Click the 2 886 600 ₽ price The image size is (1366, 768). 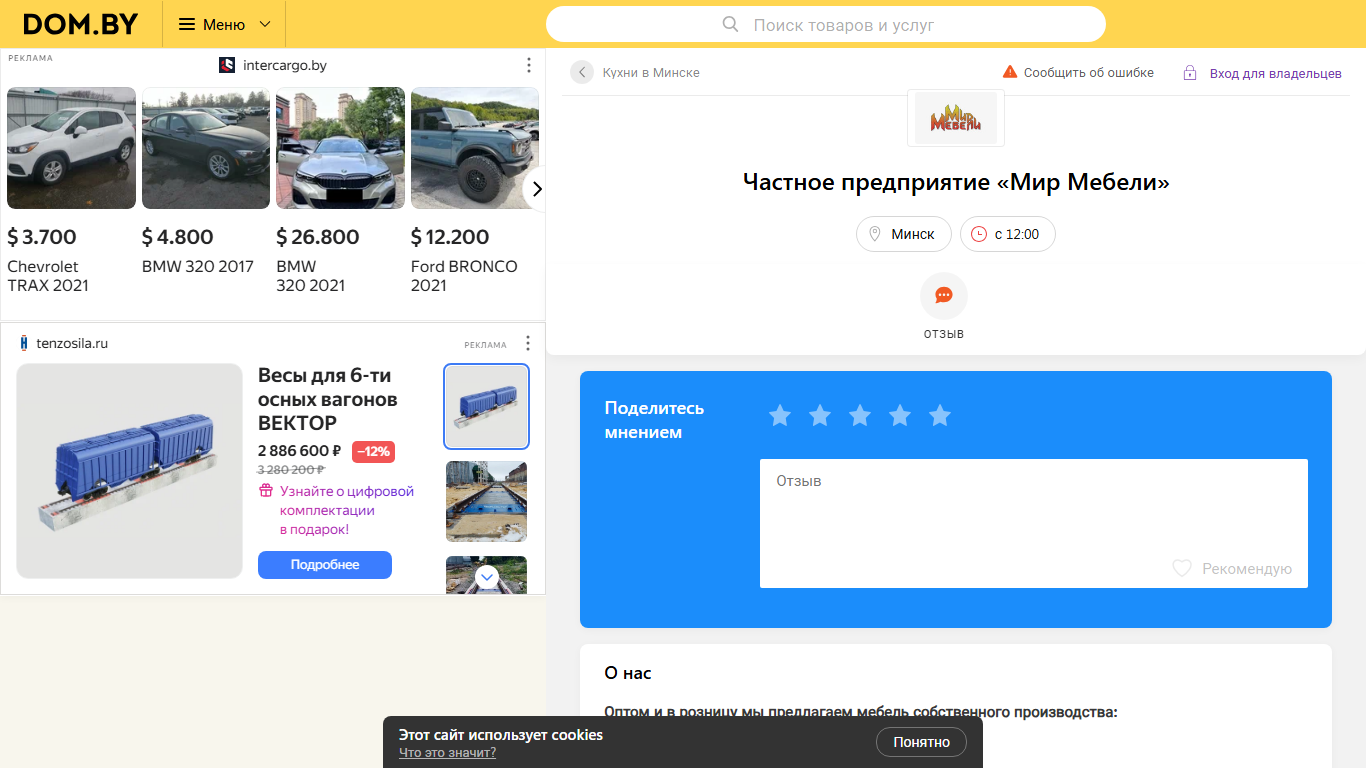tap(300, 451)
